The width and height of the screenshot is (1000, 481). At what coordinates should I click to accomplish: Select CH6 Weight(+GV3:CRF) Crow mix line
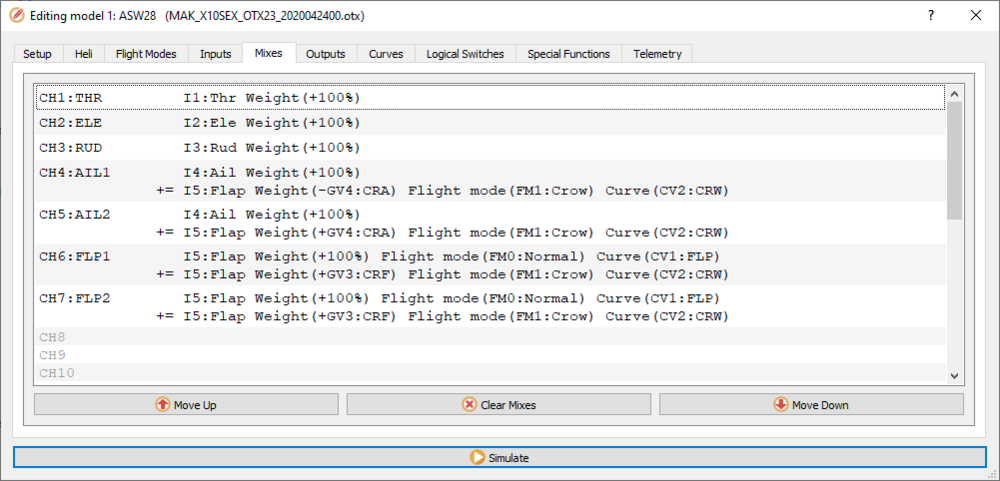coord(490,274)
